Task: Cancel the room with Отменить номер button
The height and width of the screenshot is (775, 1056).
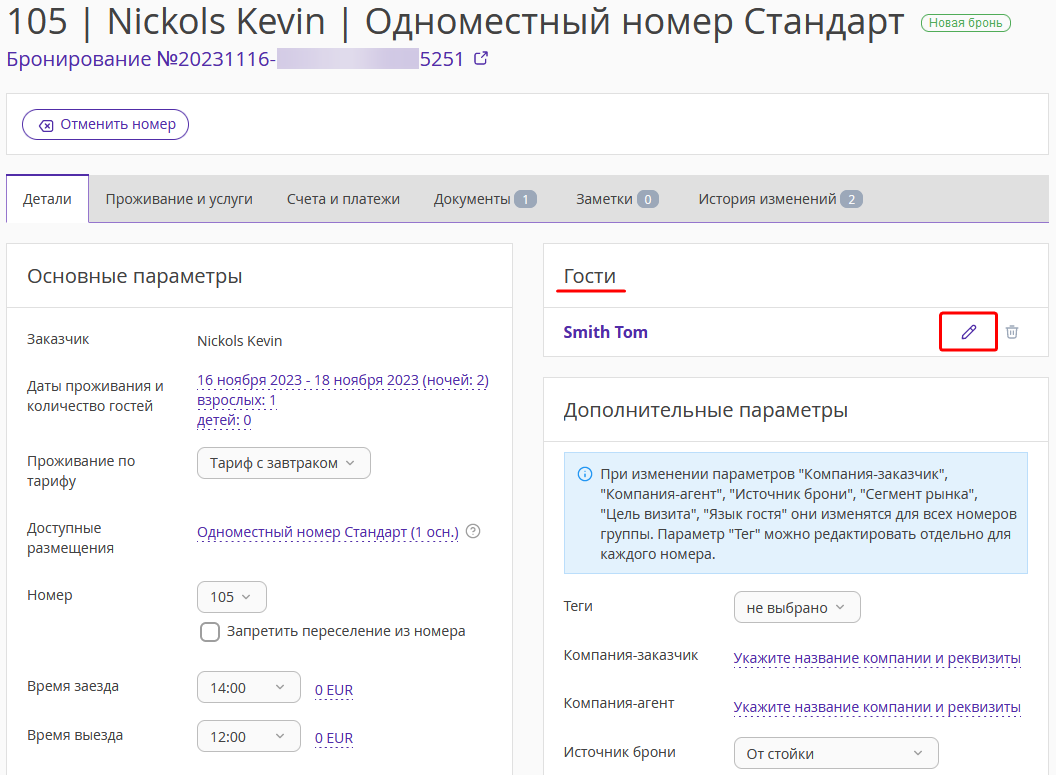Action: (105, 125)
